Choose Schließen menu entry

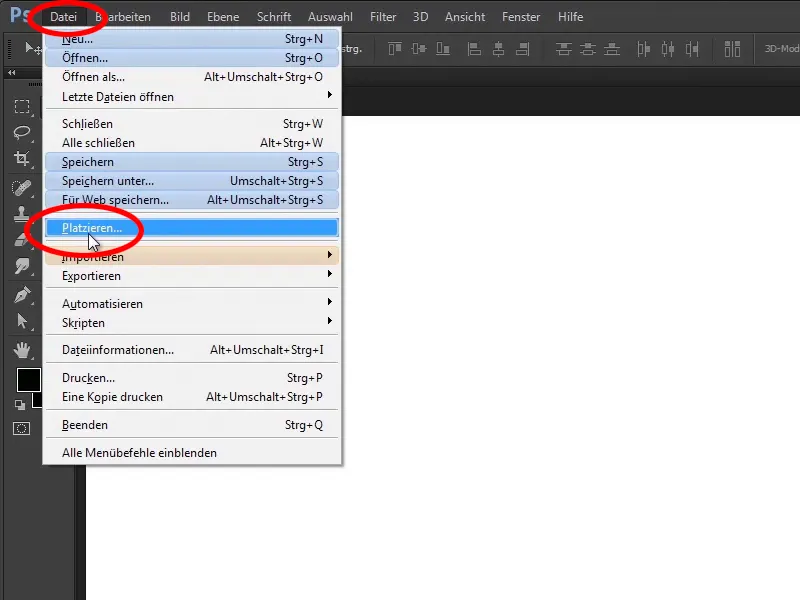(x=192, y=124)
